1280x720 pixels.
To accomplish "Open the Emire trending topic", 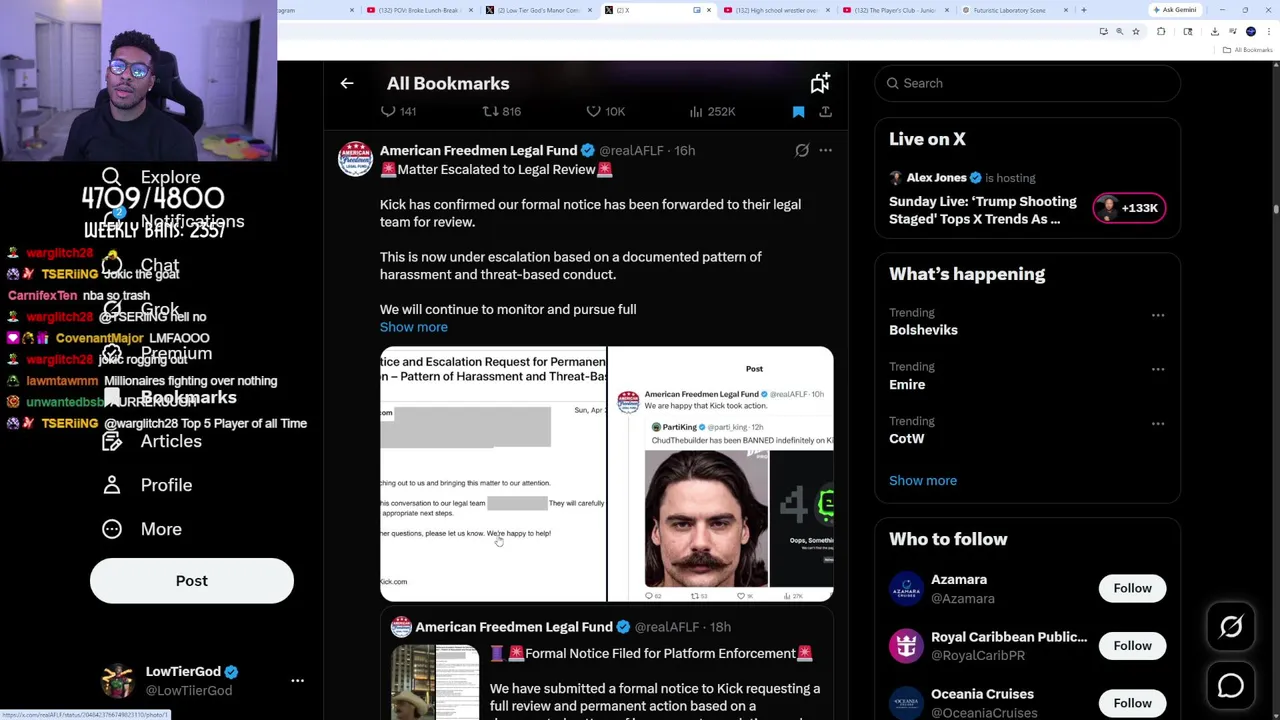I will click(x=907, y=384).
